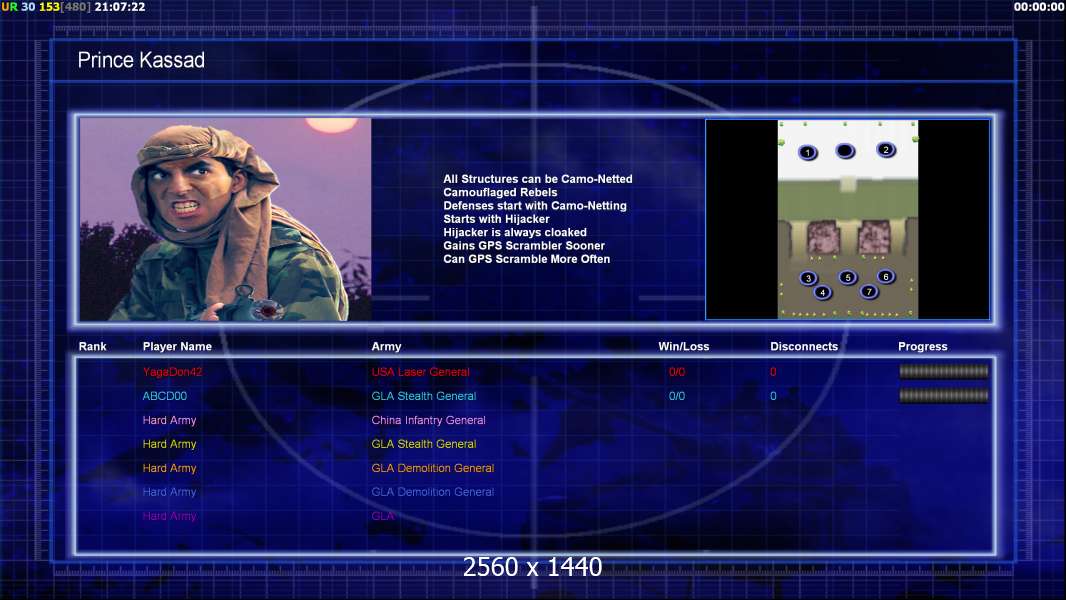Viewport: 1066px width, 600px height.
Task: Click the 00:00:00 timer readout
Action: point(1039,7)
